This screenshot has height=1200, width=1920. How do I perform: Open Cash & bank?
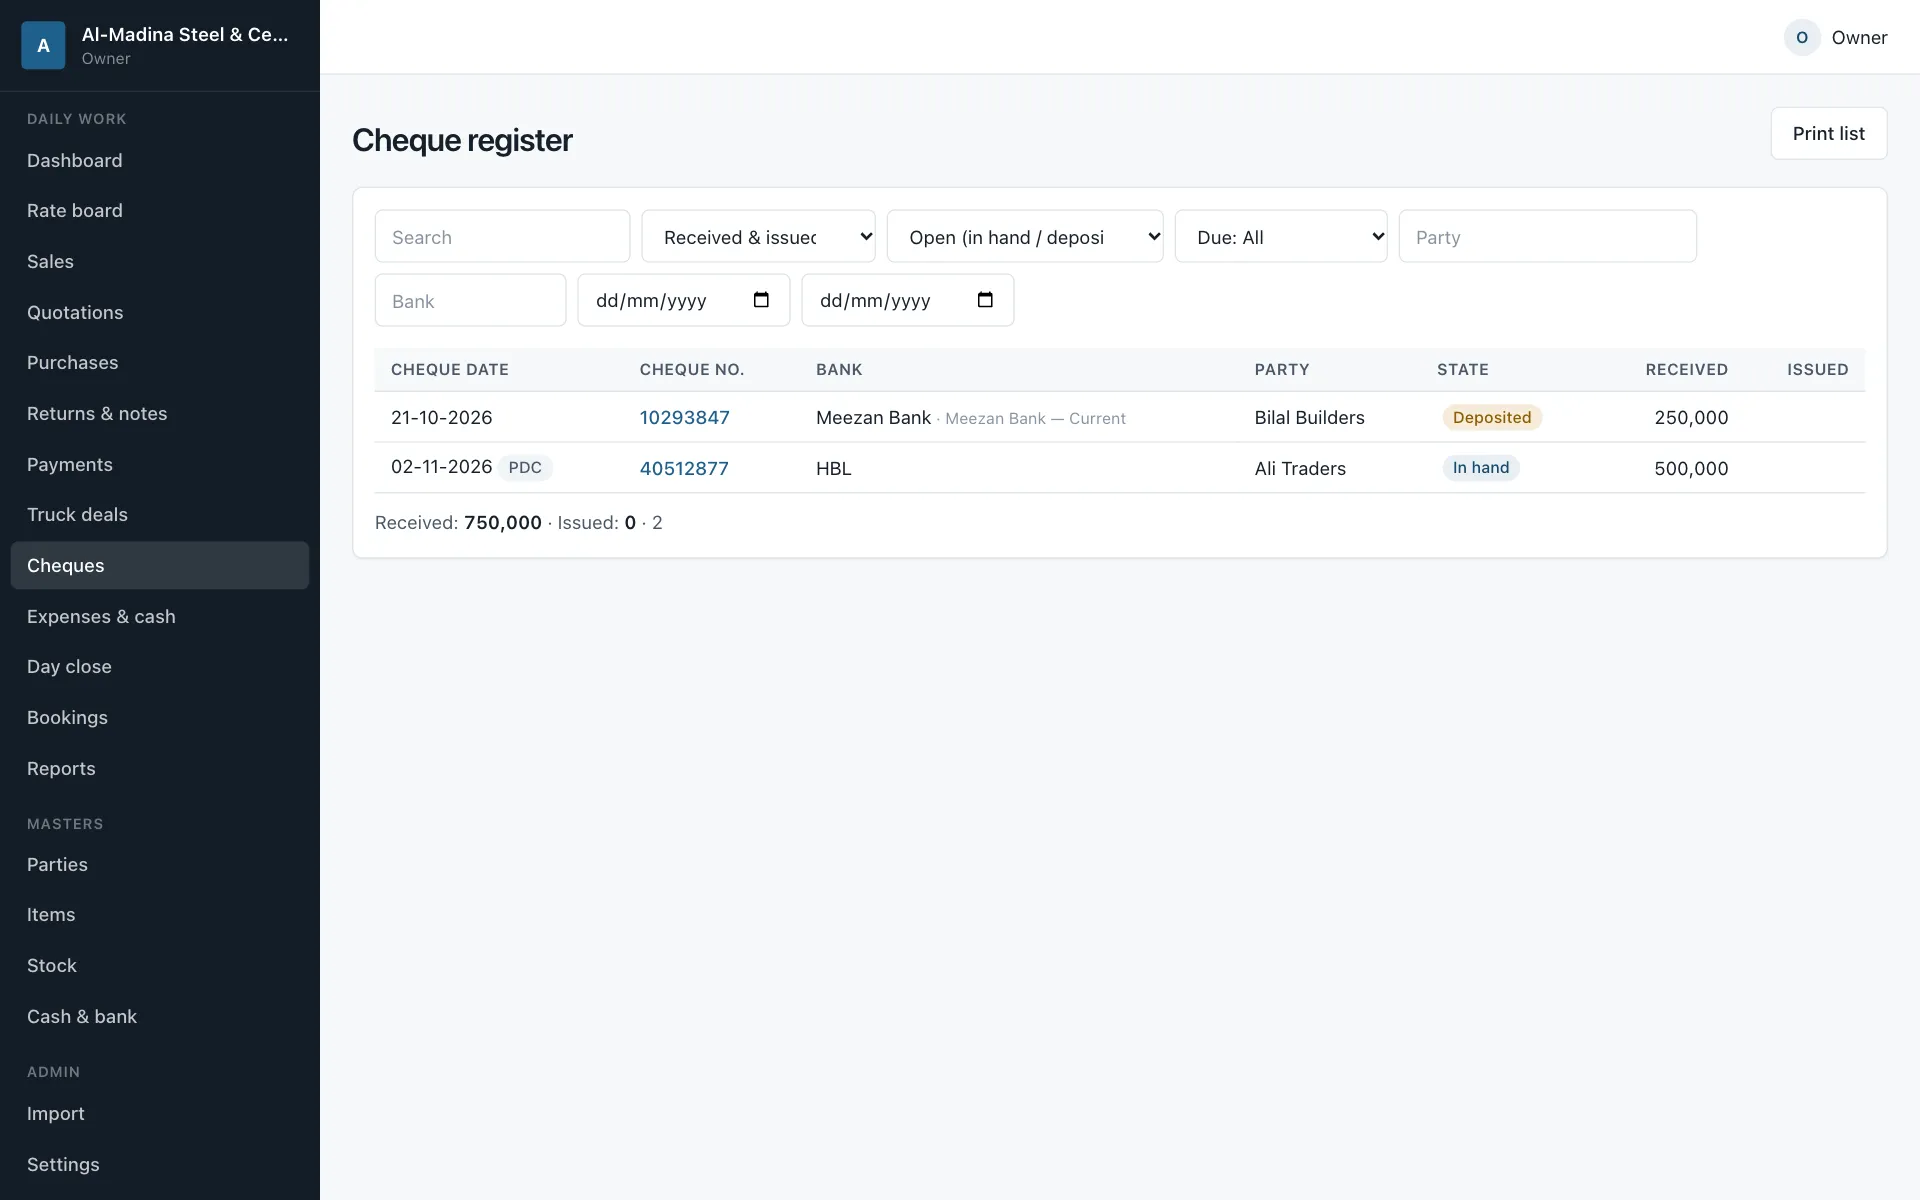pos(160,1016)
